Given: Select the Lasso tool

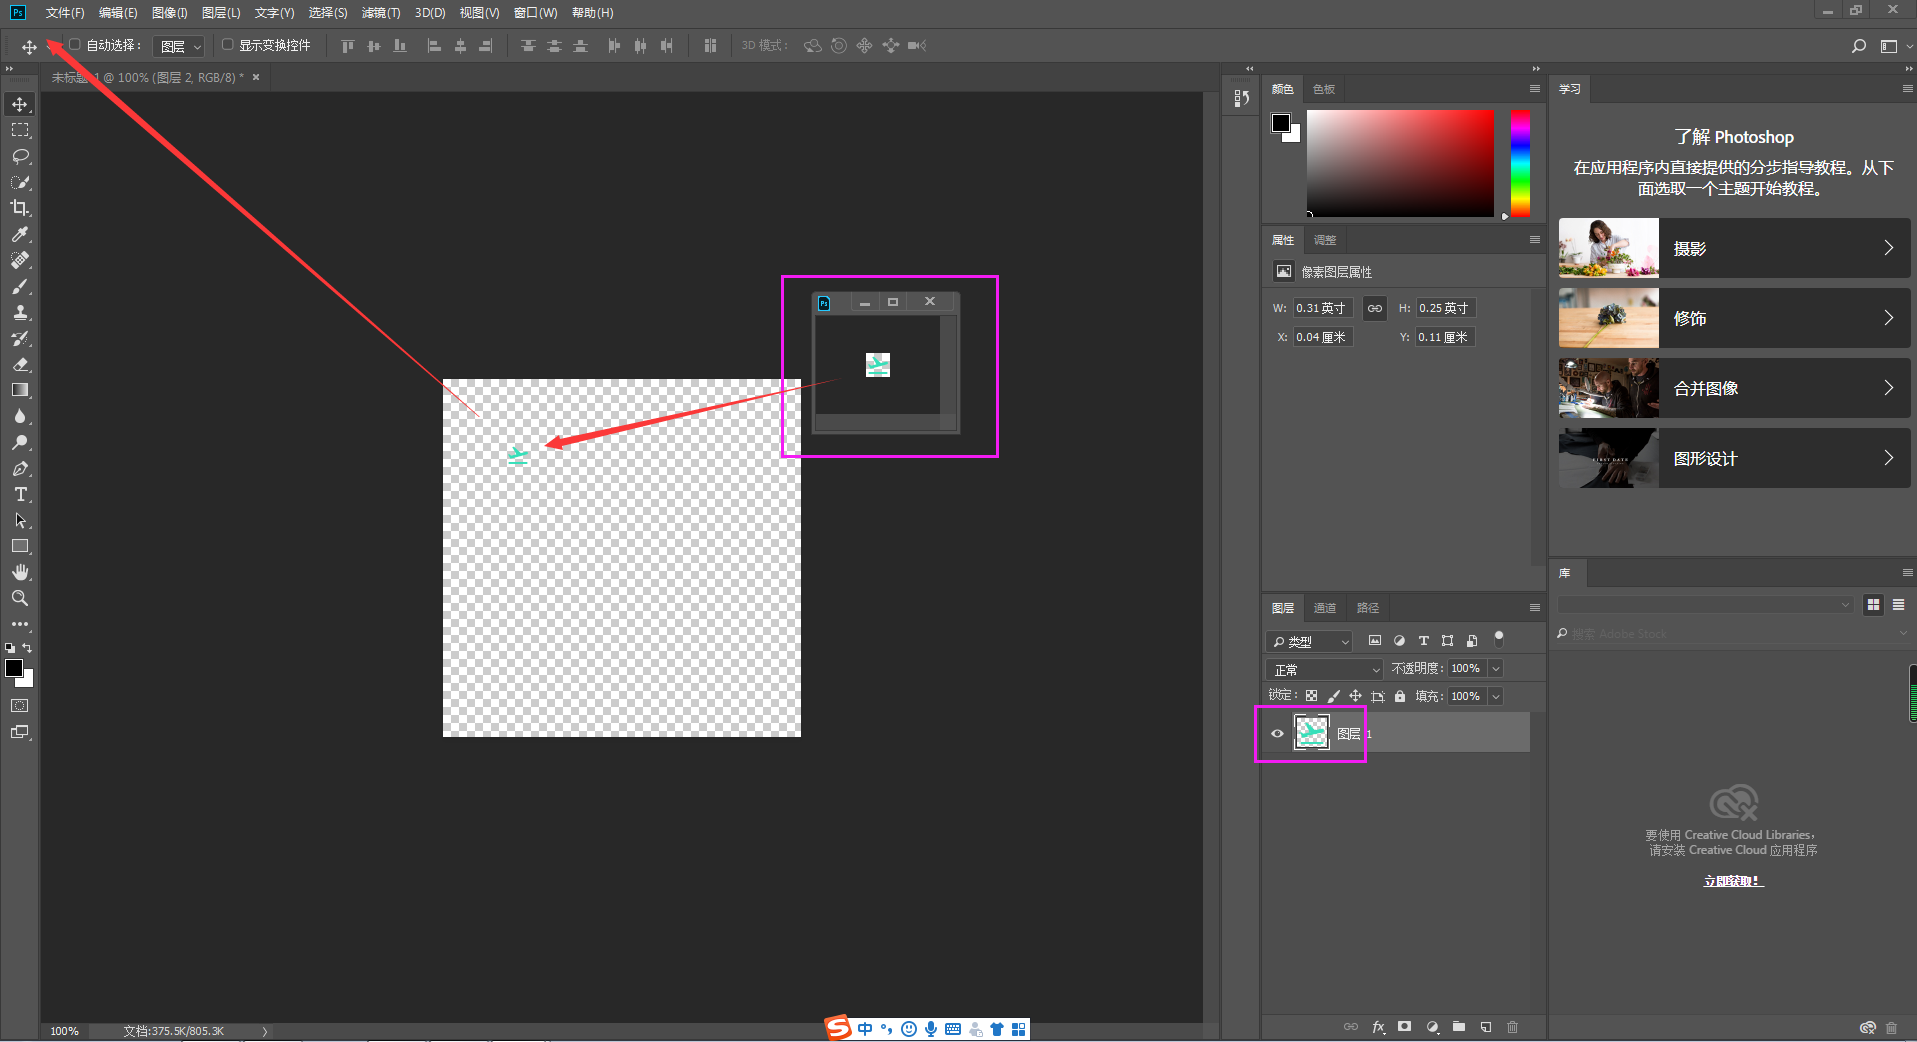Looking at the screenshot, I should pos(20,156).
